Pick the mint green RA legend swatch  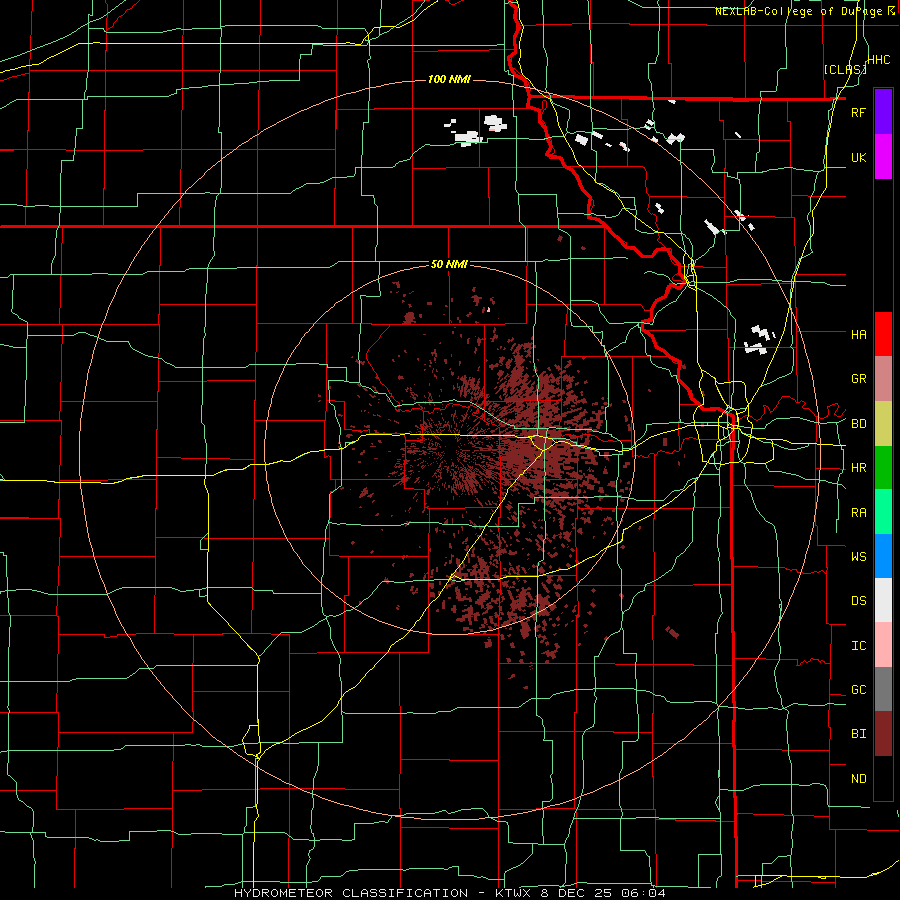pyautogui.click(x=883, y=512)
